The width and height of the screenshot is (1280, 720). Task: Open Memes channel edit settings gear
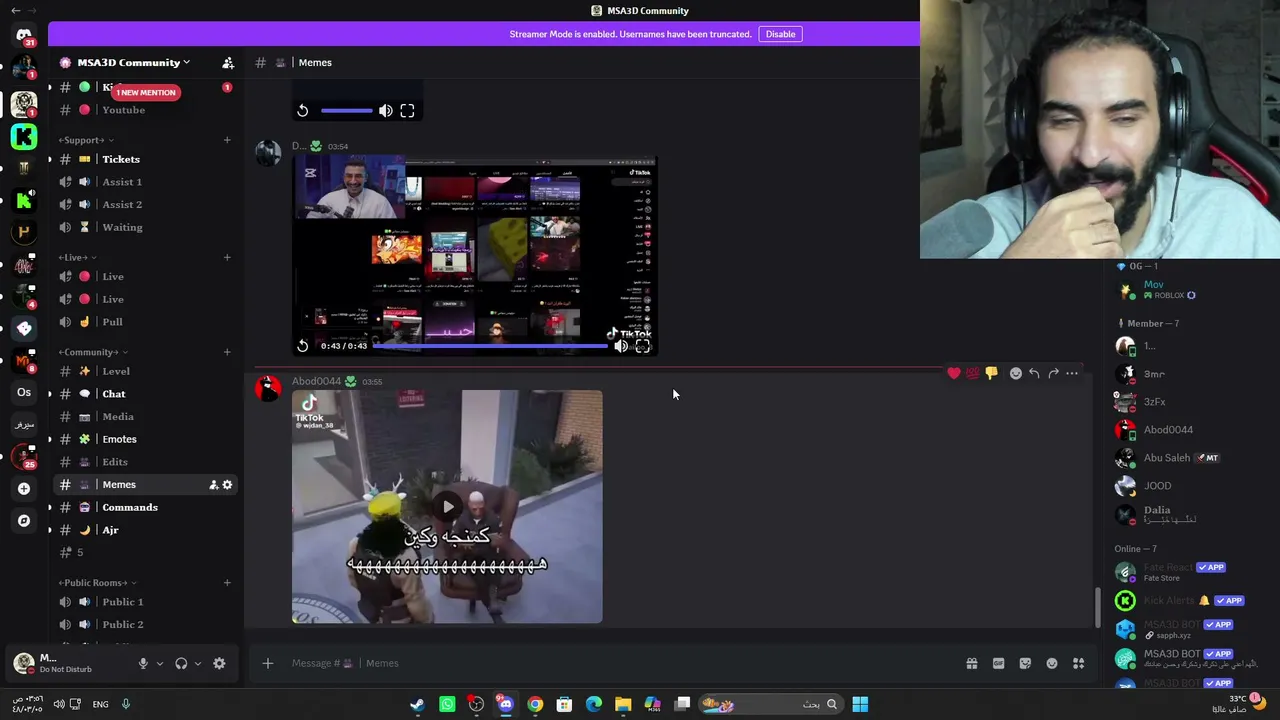(x=227, y=485)
